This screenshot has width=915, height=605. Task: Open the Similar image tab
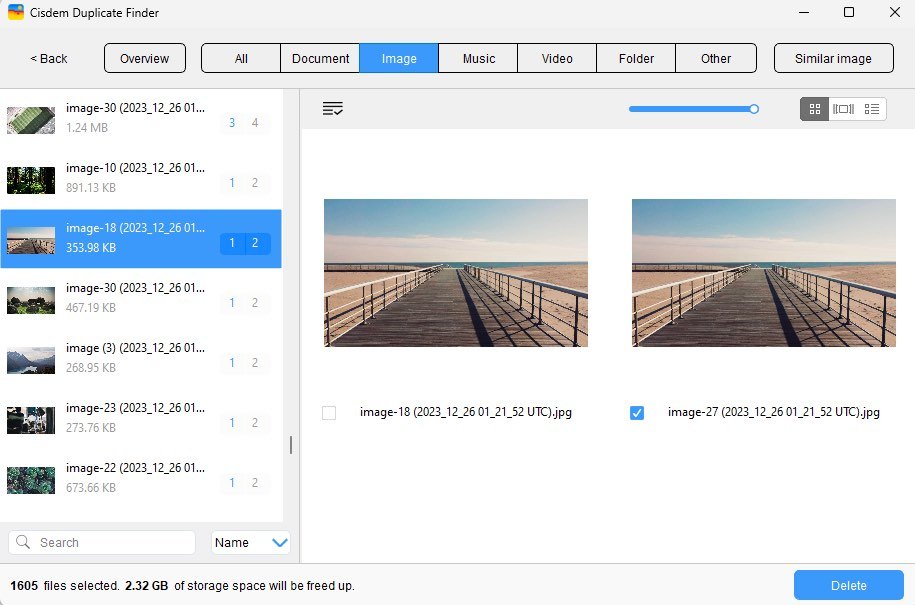833,58
